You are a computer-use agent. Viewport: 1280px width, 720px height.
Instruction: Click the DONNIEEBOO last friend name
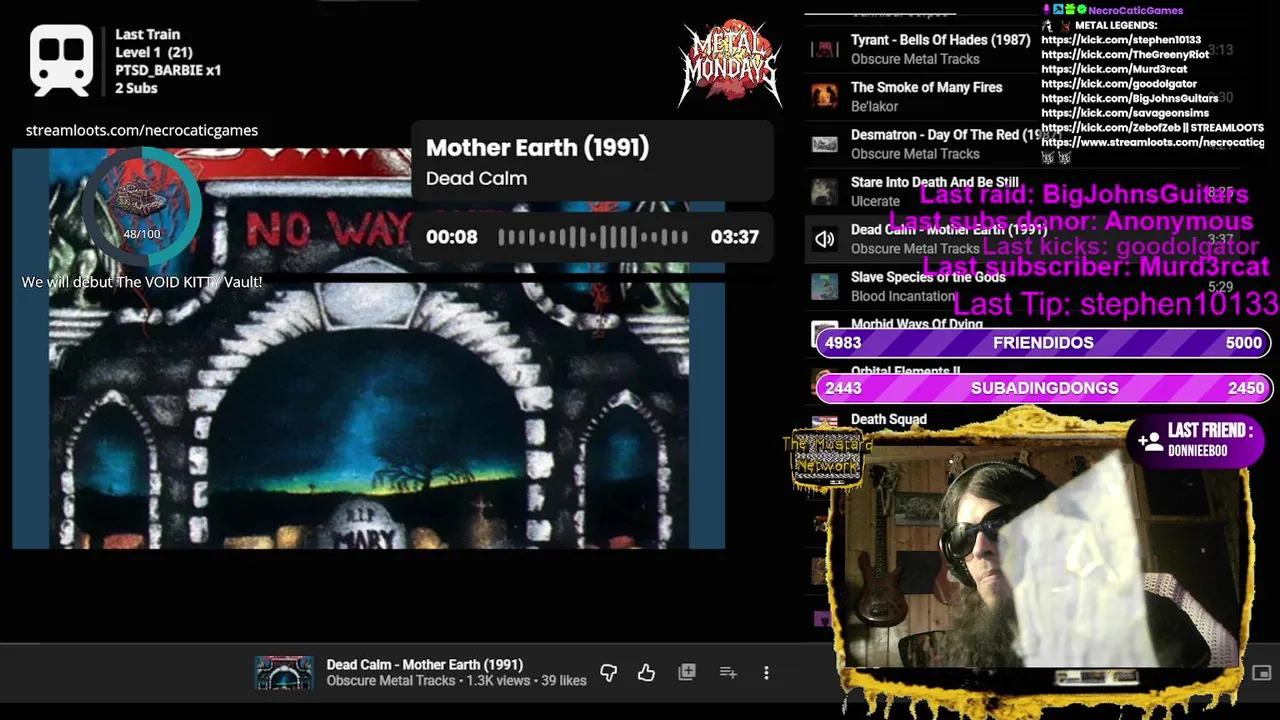pos(1197,452)
